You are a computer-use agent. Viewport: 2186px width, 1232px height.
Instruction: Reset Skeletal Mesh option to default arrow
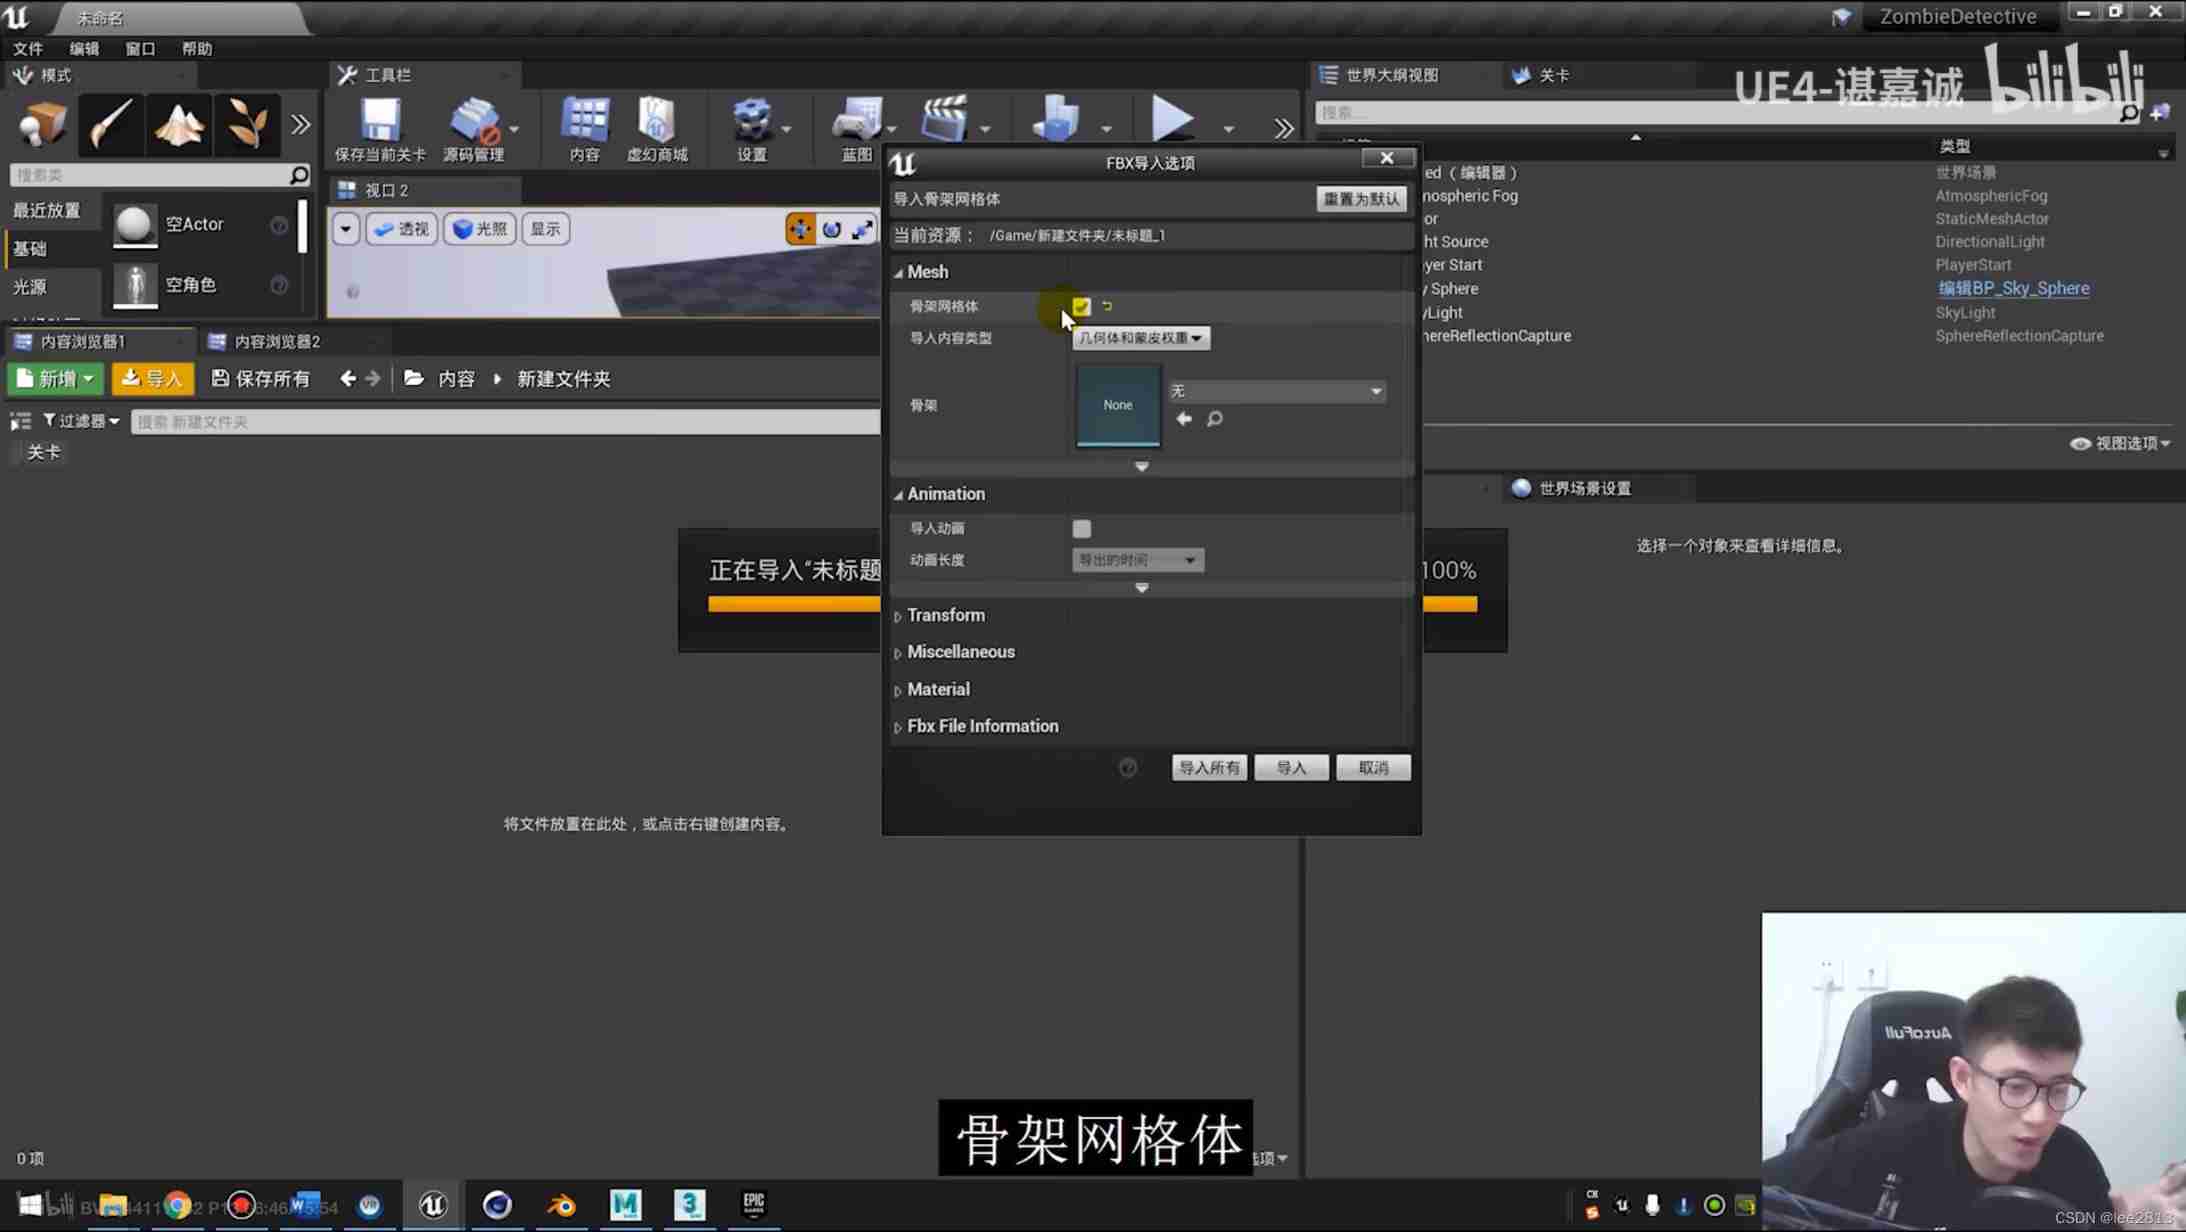coord(1107,306)
